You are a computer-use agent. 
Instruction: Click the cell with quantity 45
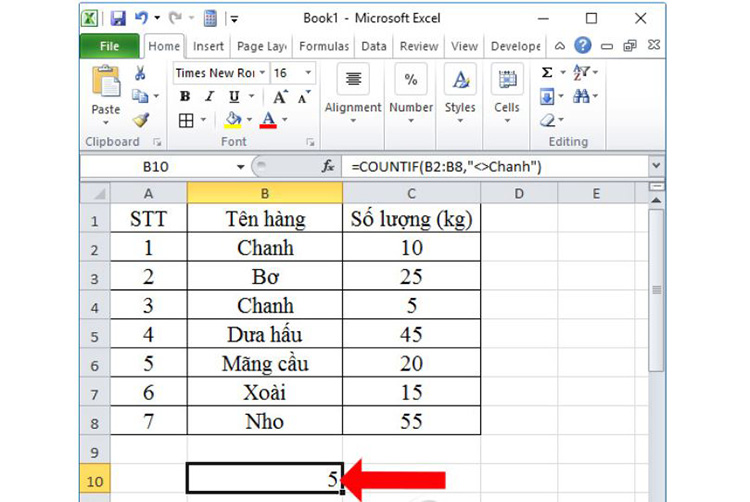point(411,334)
